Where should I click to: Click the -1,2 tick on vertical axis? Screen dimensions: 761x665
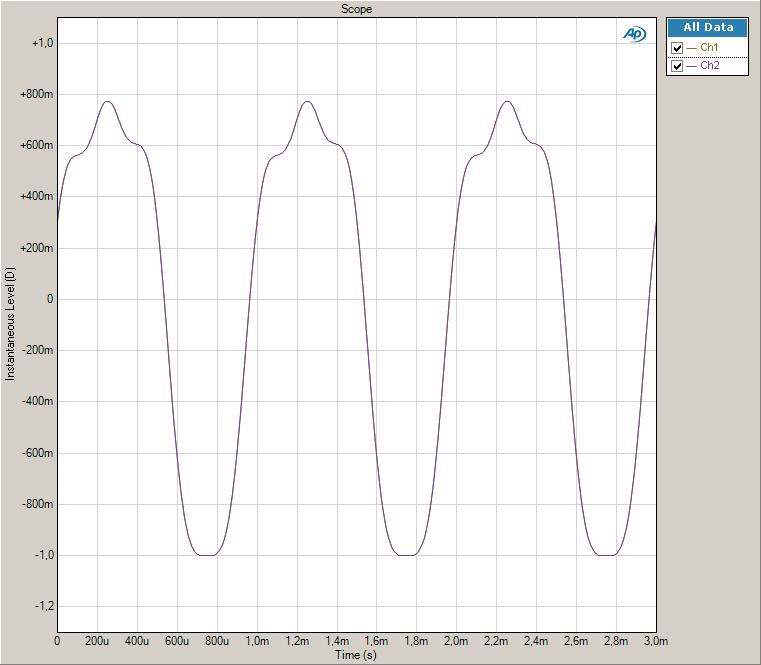[43, 607]
